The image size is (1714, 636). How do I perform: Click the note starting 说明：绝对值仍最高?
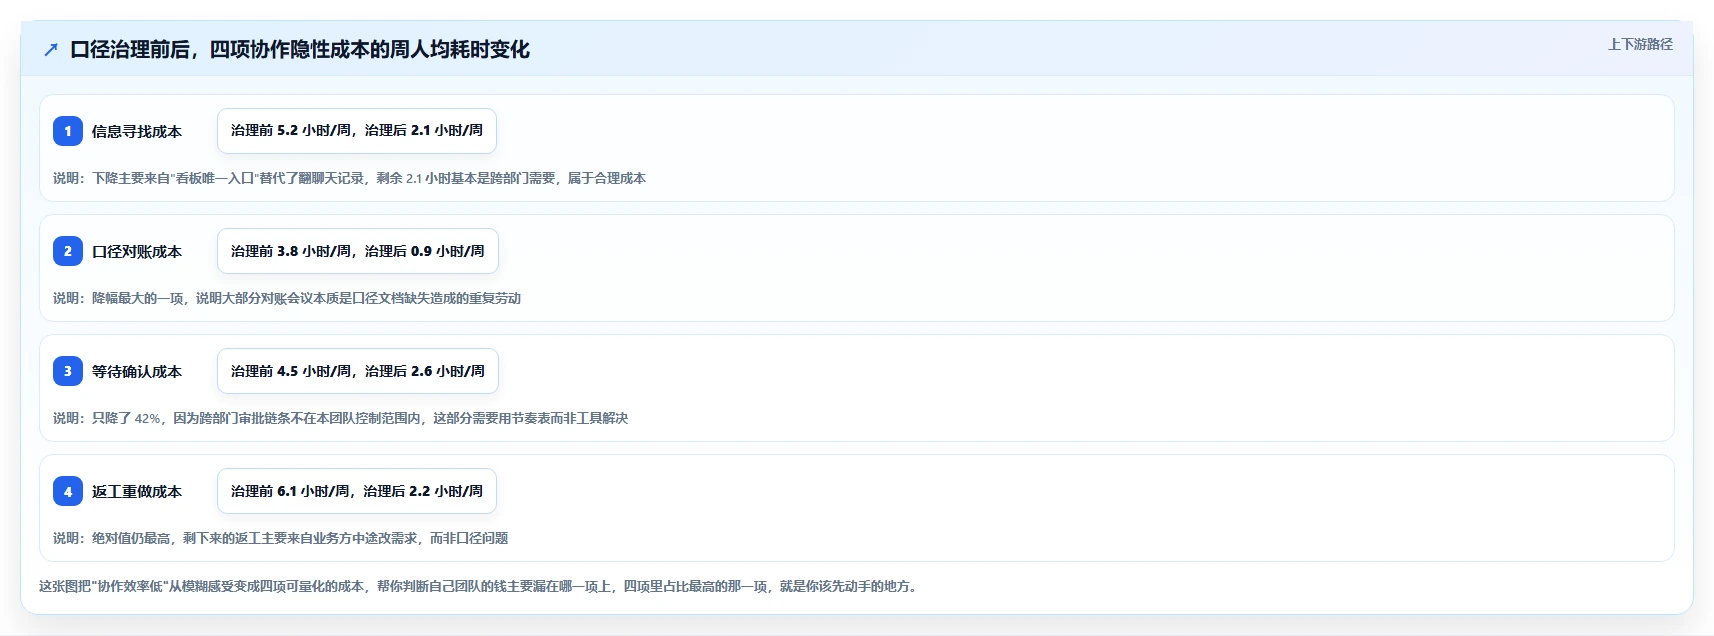pyautogui.click(x=280, y=538)
